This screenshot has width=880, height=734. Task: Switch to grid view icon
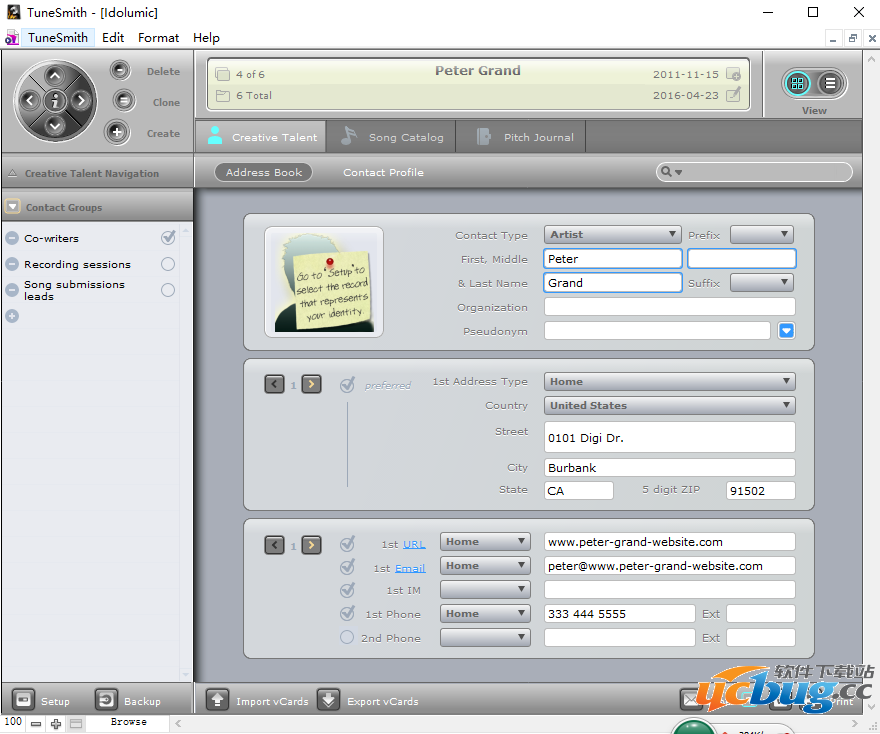pos(797,83)
